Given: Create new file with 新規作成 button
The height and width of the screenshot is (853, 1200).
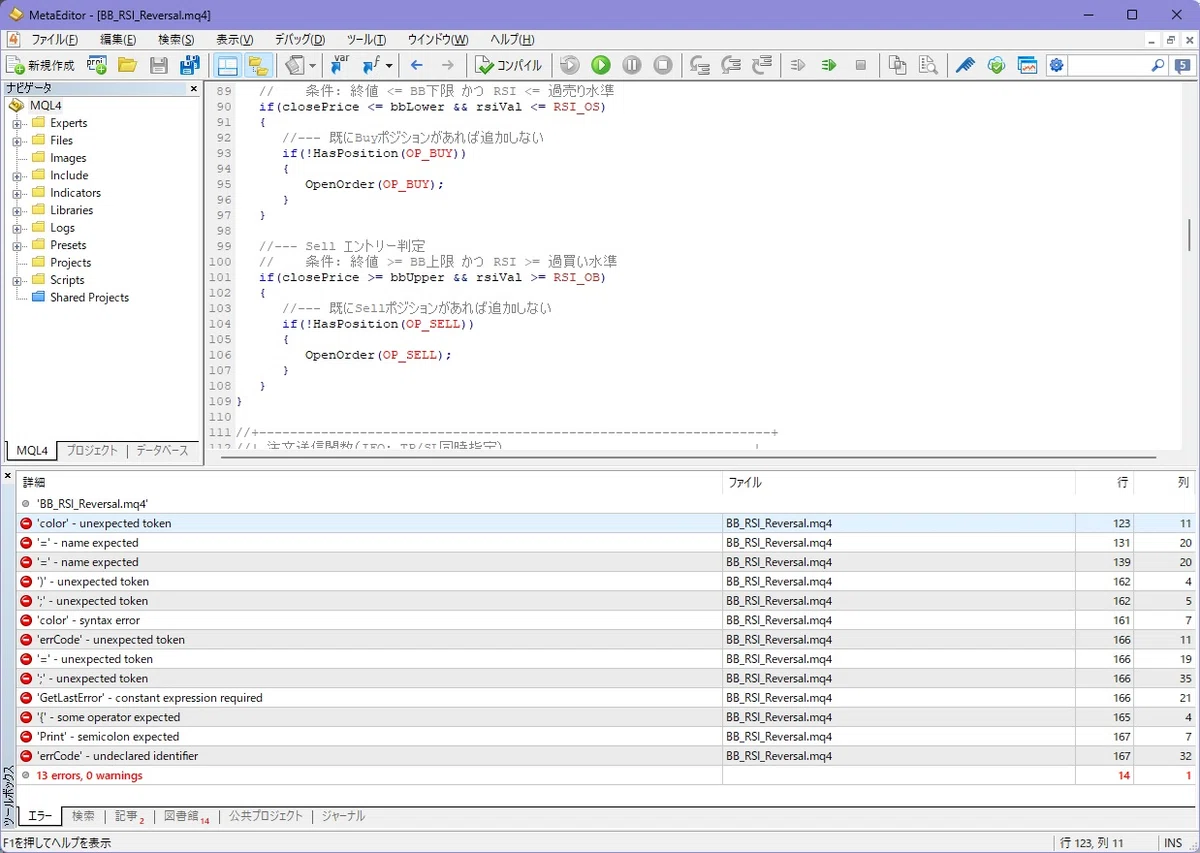Looking at the screenshot, I should [41, 65].
